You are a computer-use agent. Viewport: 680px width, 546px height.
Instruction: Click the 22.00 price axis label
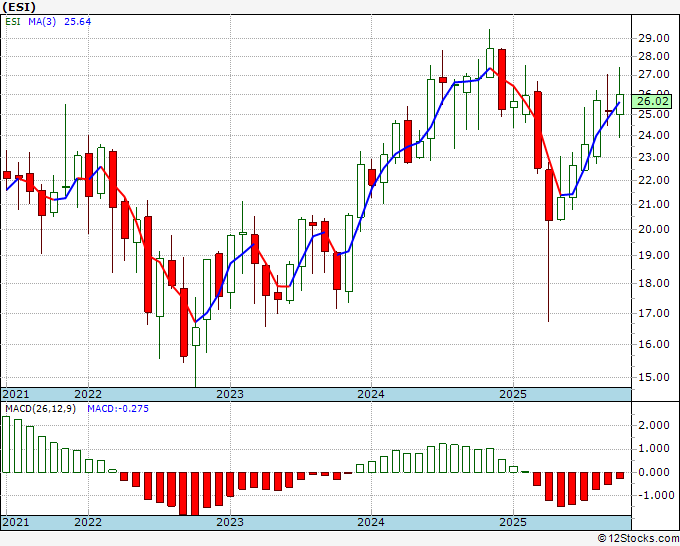click(x=654, y=180)
